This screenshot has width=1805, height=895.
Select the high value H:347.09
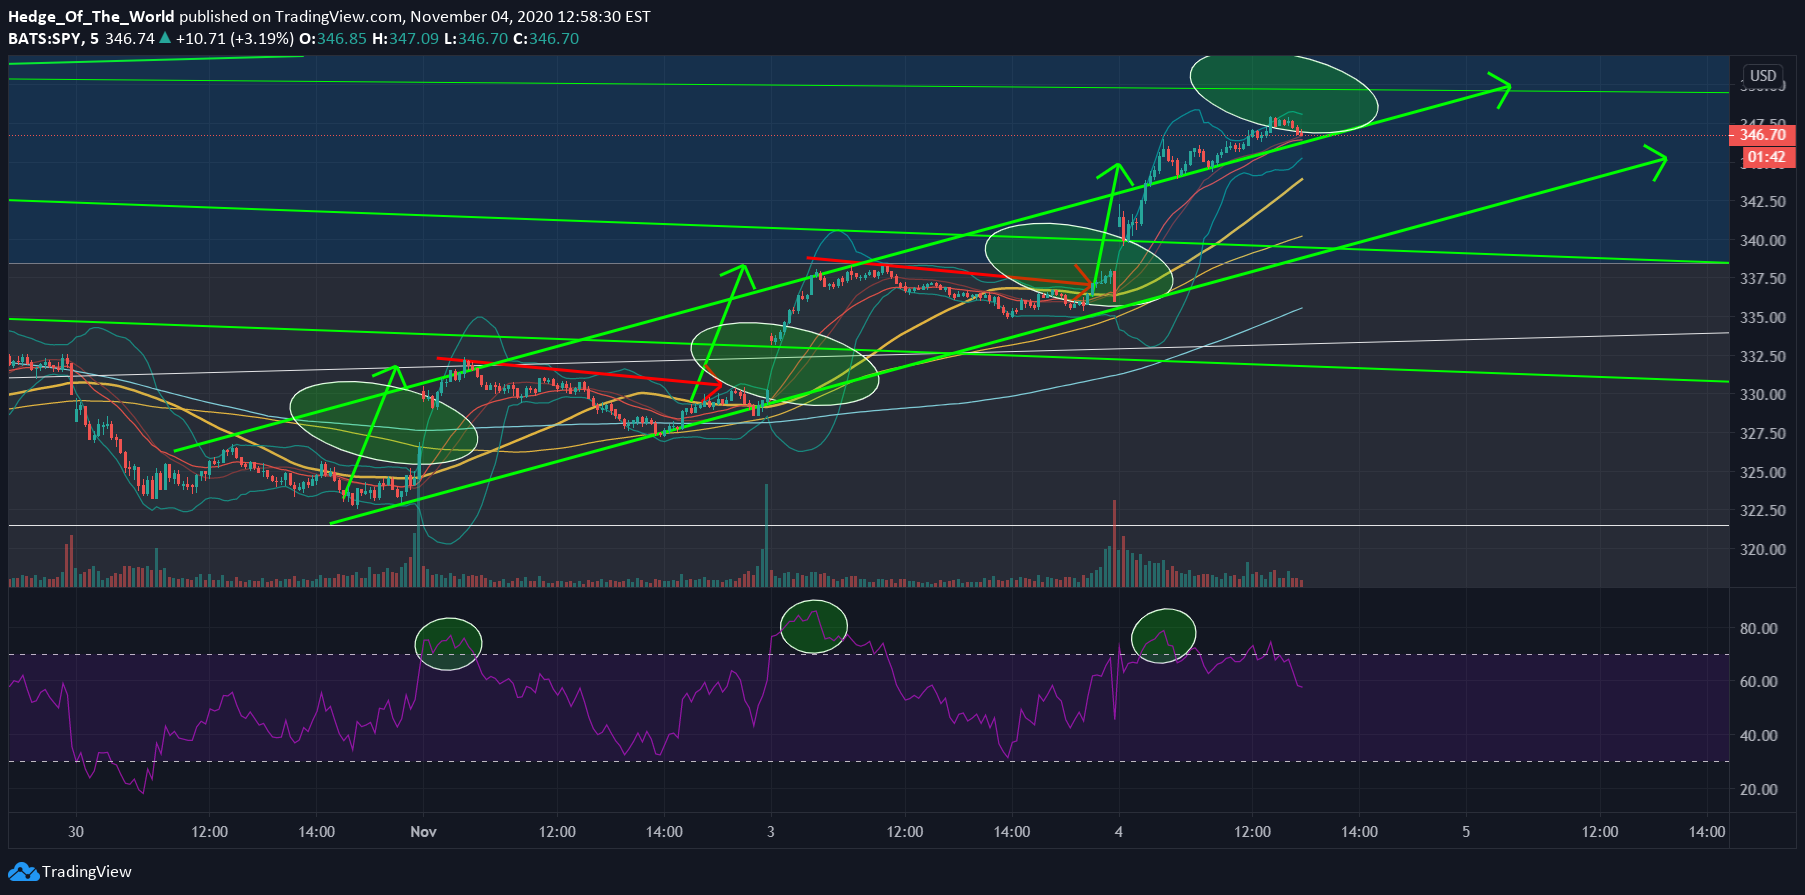click(405, 38)
